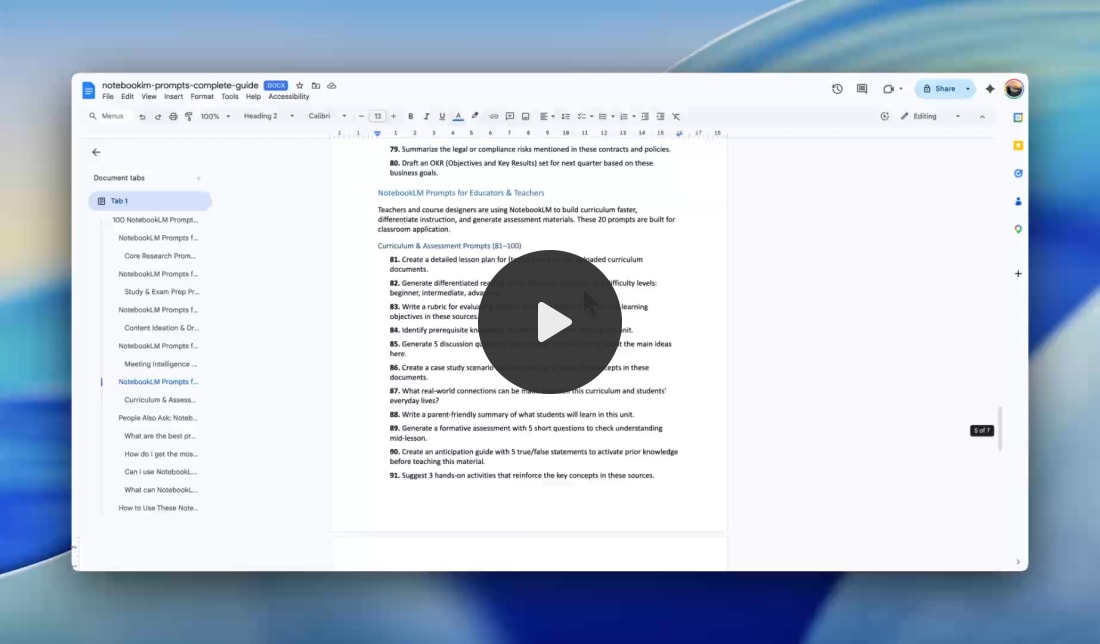Toggle the bulleted list button
This screenshot has height=644, width=1100.
tap(602, 116)
